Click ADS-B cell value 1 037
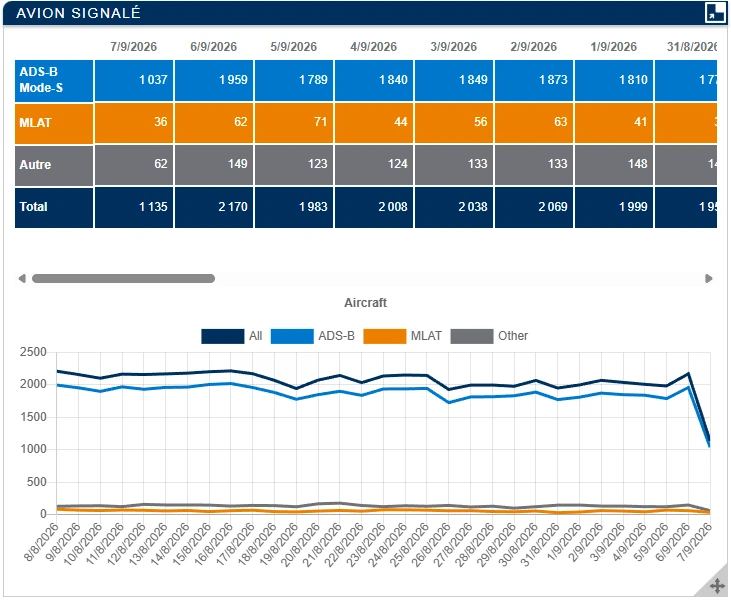Image resolution: width=731 pixels, height=600 pixels. (x=134, y=80)
